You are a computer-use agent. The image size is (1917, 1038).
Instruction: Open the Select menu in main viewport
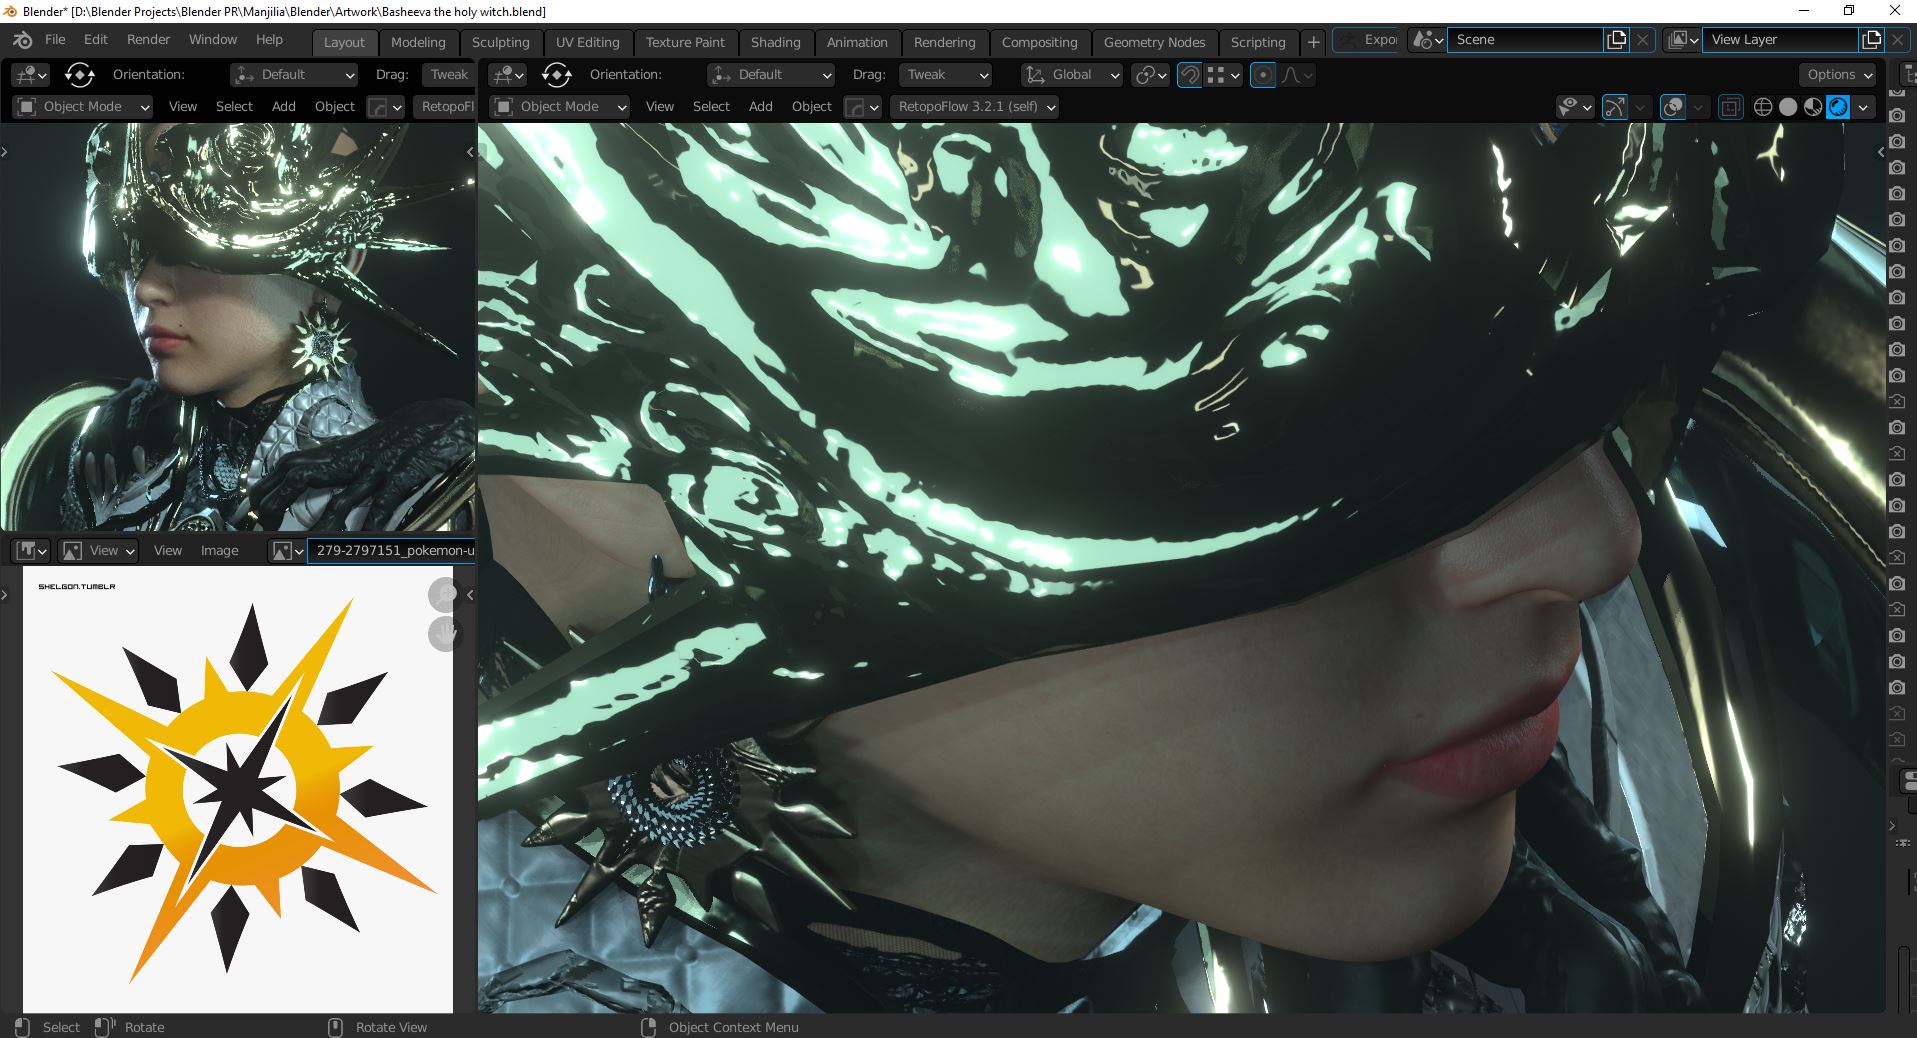click(711, 107)
